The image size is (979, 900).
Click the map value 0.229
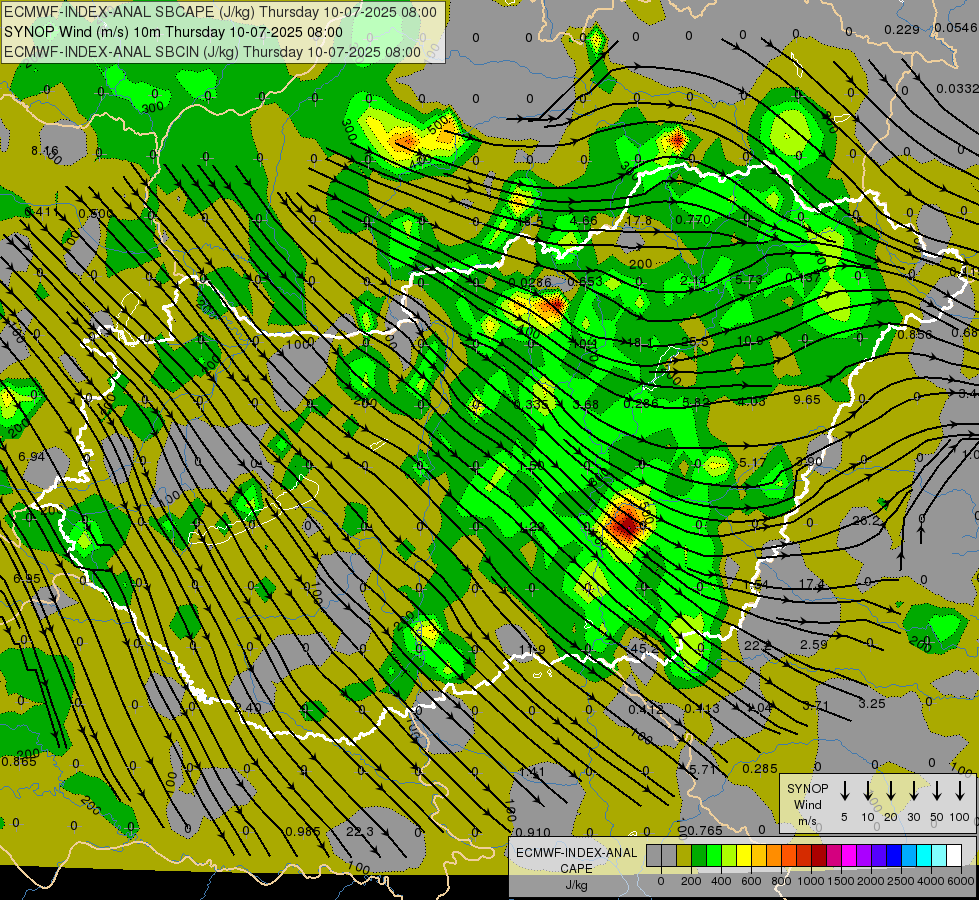click(902, 29)
